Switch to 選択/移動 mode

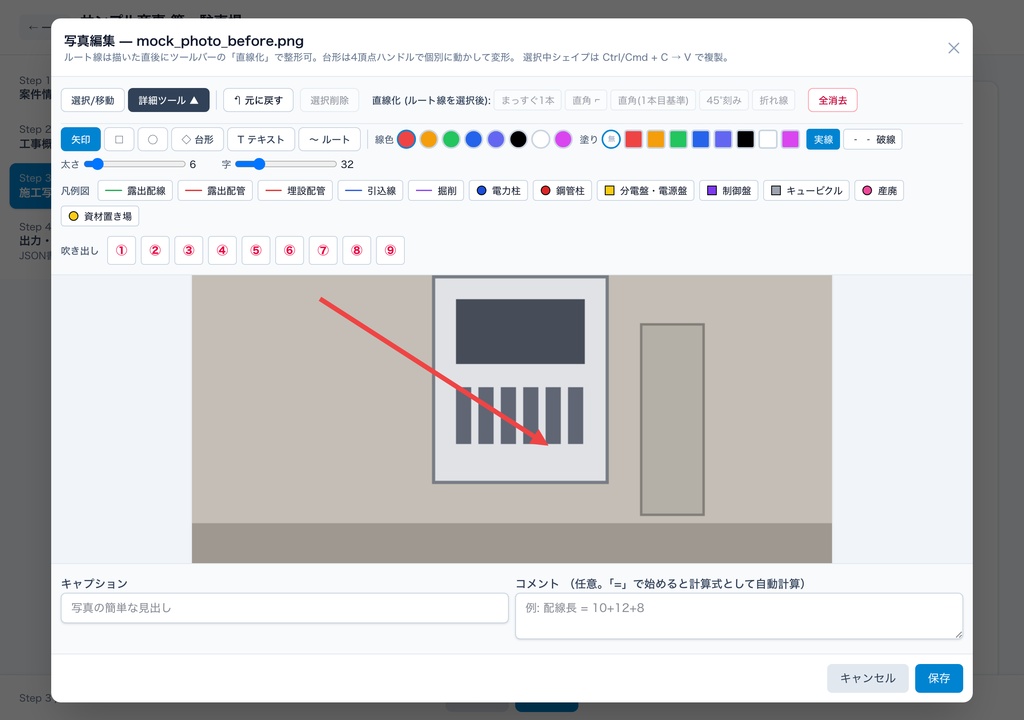[x=92, y=100]
